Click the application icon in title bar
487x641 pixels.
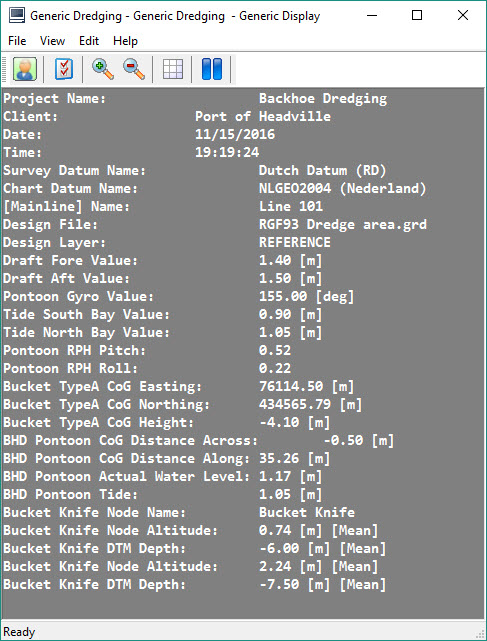click(x=17, y=16)
